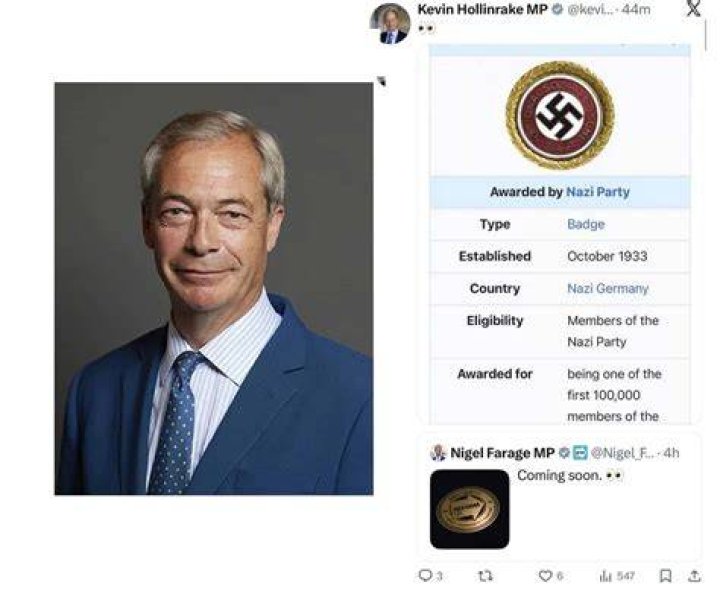This screenshot has width=720, height=597.
Task: Follow the "Nazi Party" link in infobox header
Action: (598, 191)
